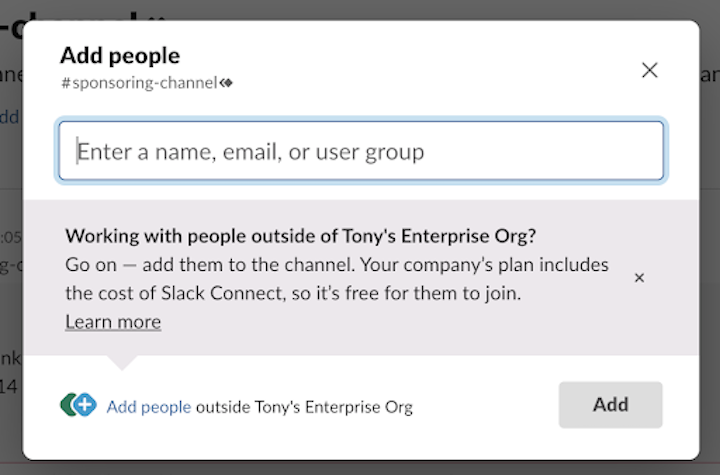The image size is (720, 475).
Task: Click the dimmed channel title behind the dialog
Action: (x=90, y=10)
